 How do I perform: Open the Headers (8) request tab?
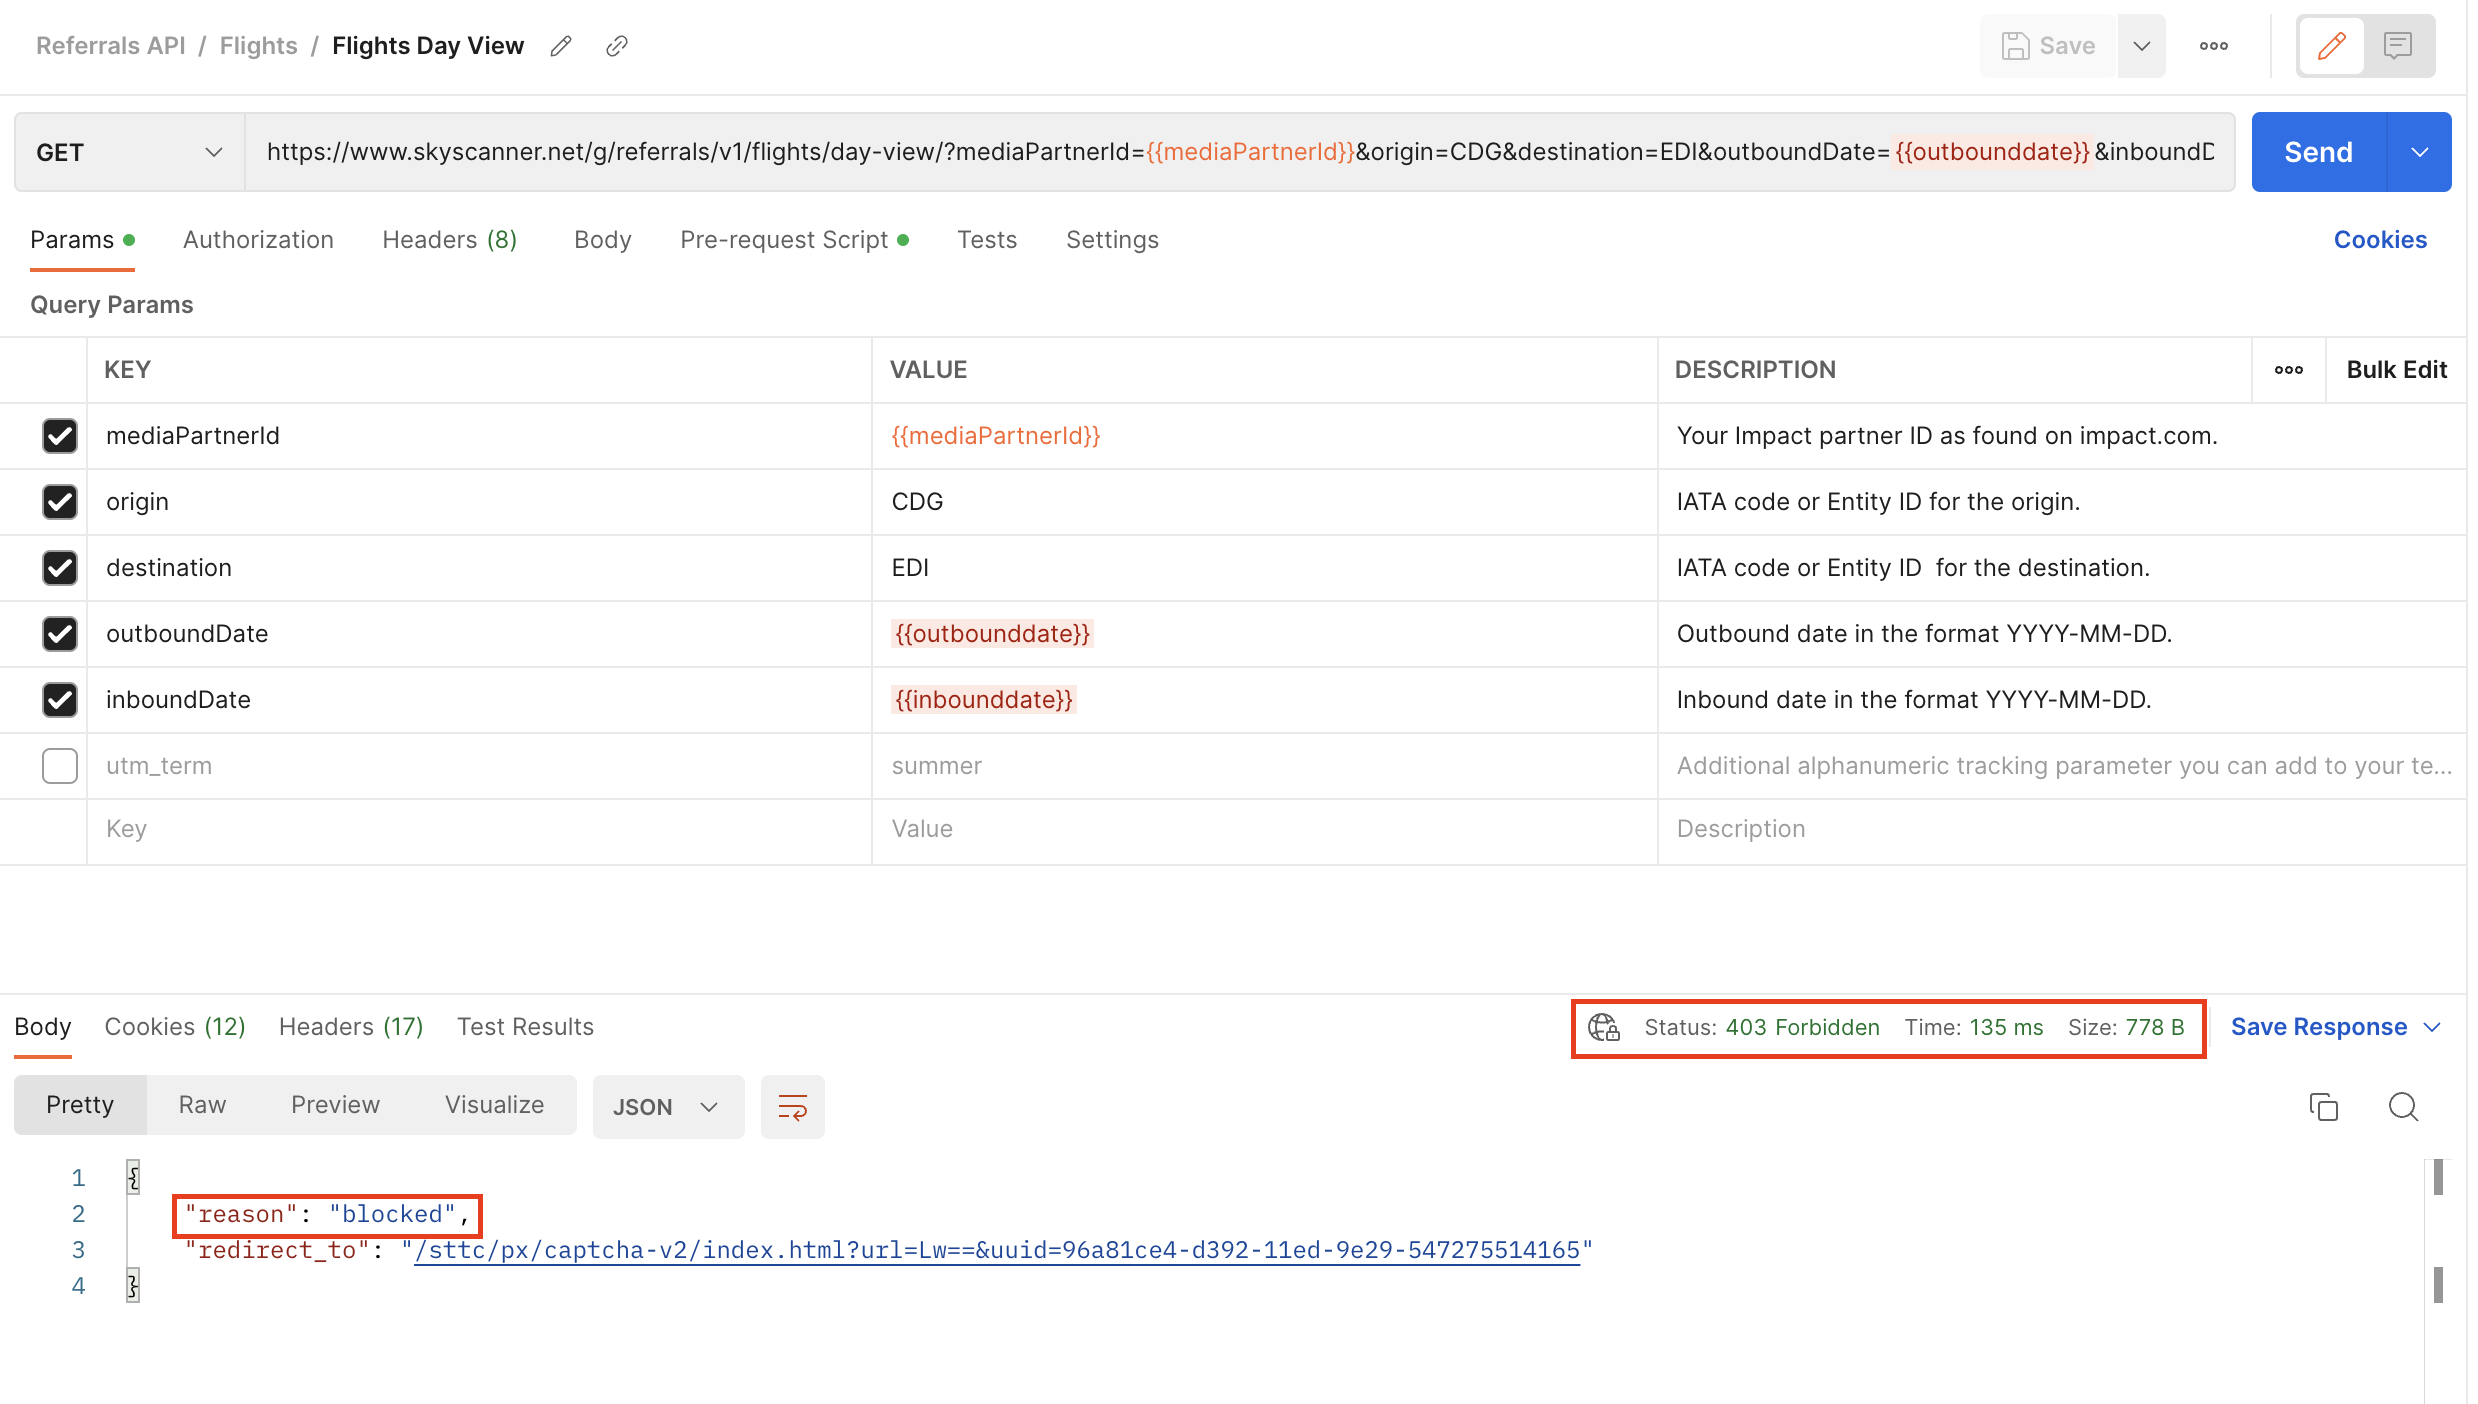click(x=449, y=240)
